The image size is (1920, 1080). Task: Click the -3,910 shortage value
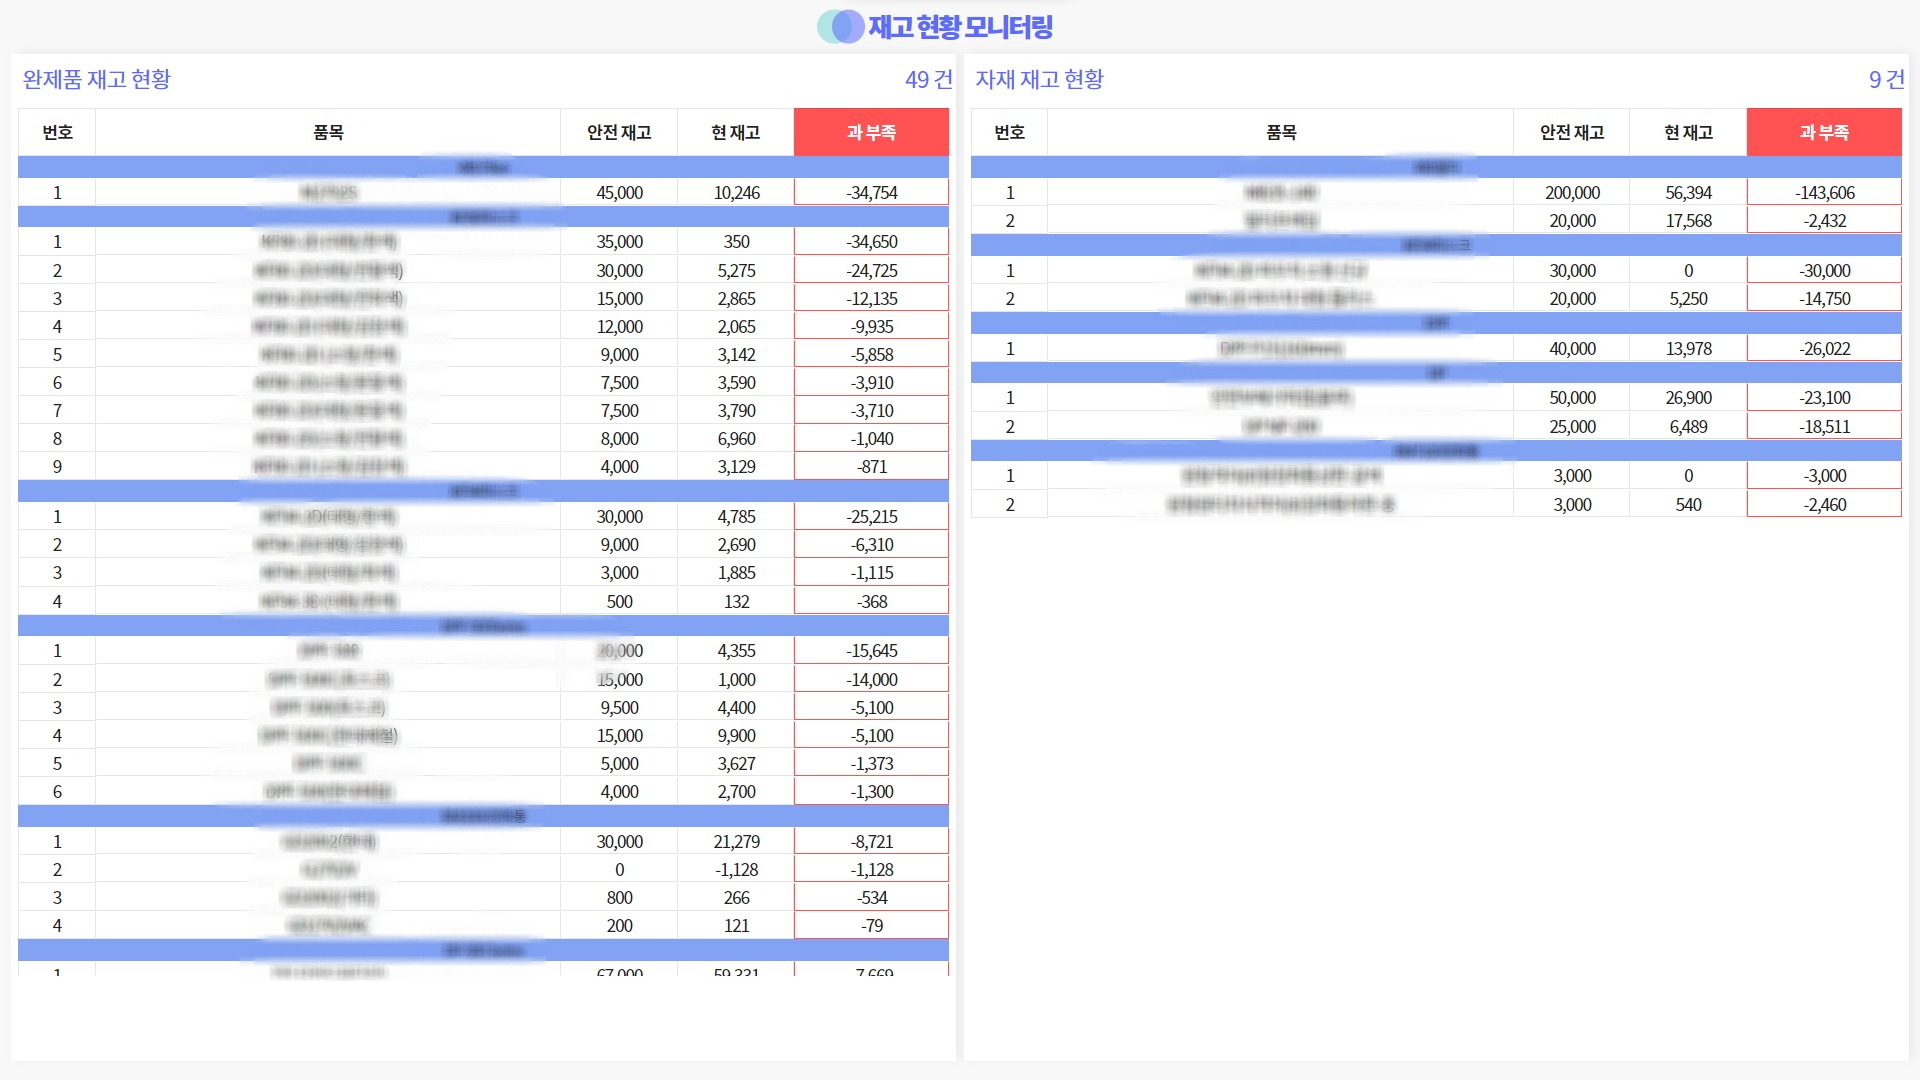[871, 382]
